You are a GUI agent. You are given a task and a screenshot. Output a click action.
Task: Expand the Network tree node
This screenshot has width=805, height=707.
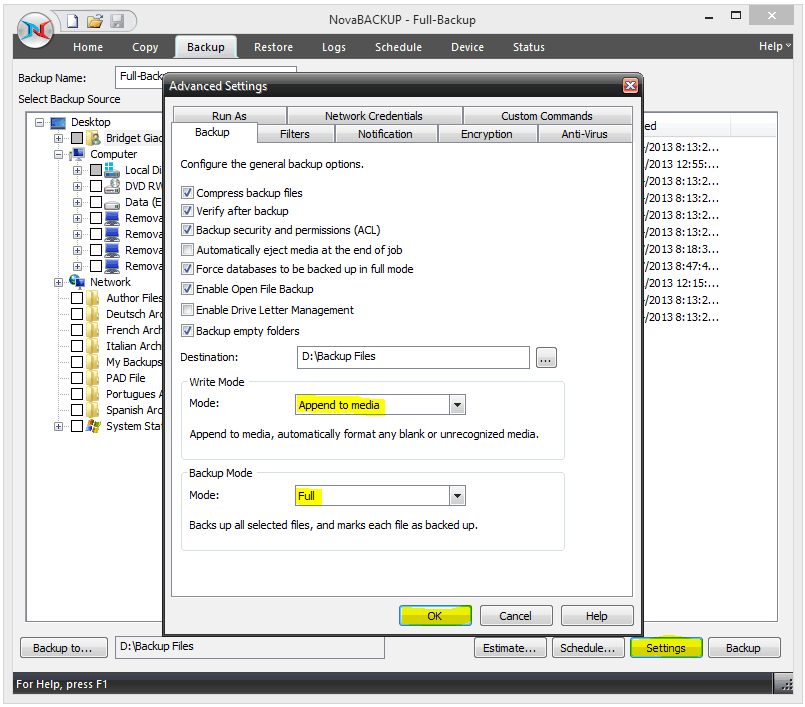pos(59,282)
